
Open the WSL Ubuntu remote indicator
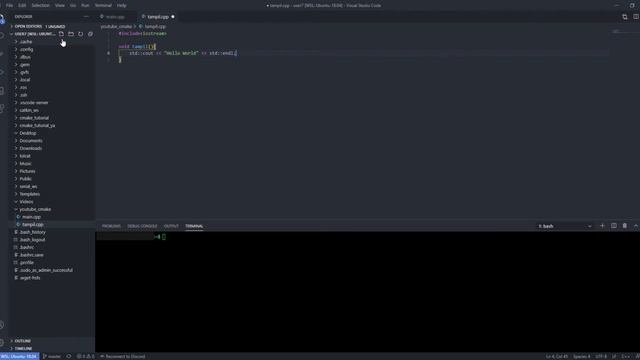pyautogui.click(x=19, y=356)
